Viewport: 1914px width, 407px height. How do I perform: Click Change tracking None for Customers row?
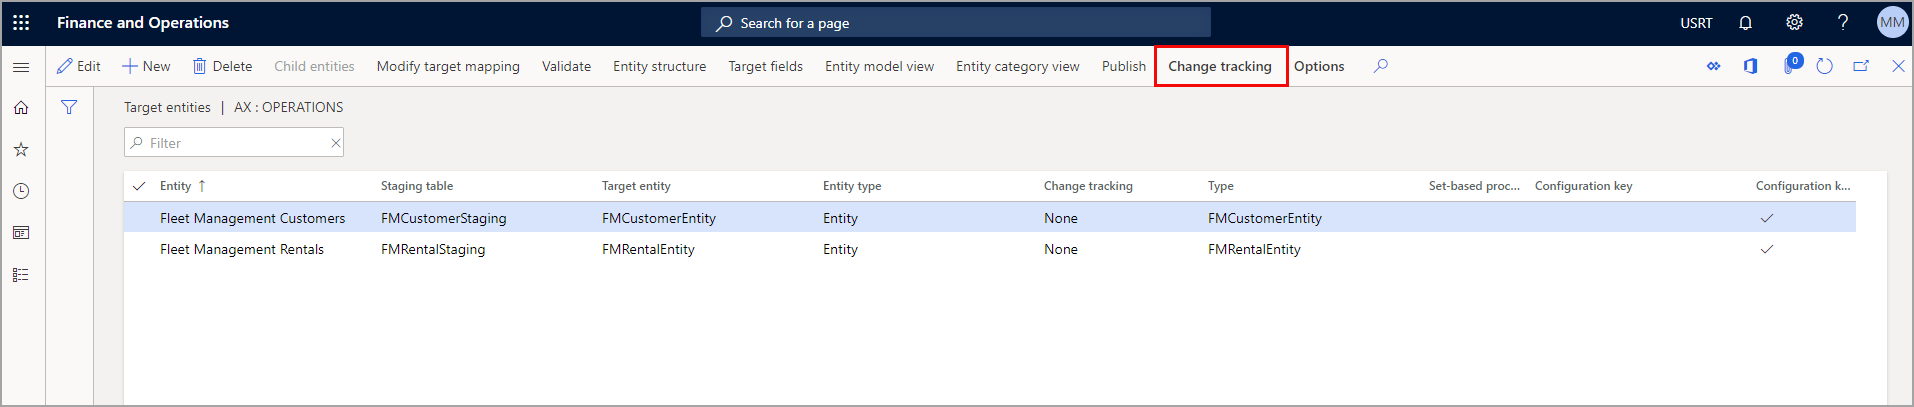click(1061, 218)
